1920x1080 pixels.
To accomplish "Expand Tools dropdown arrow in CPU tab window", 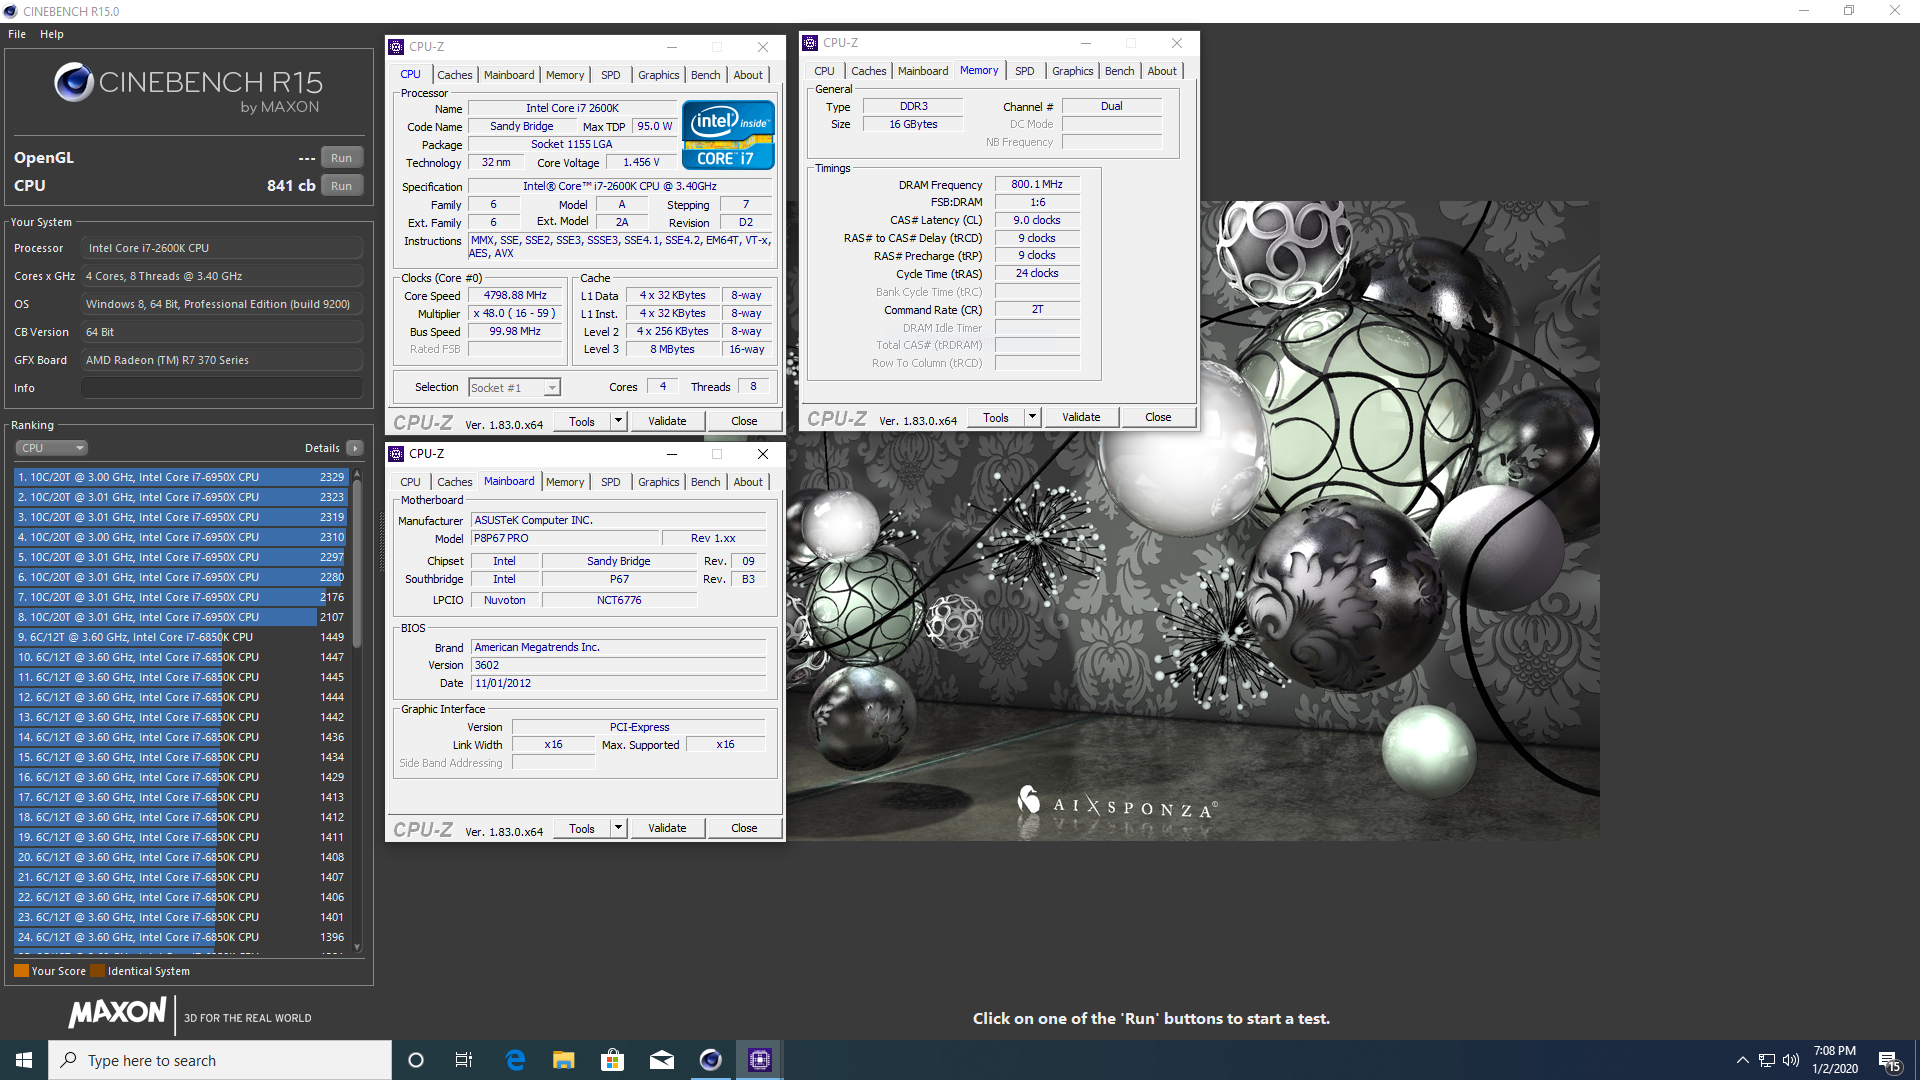I will click(618, 421).
